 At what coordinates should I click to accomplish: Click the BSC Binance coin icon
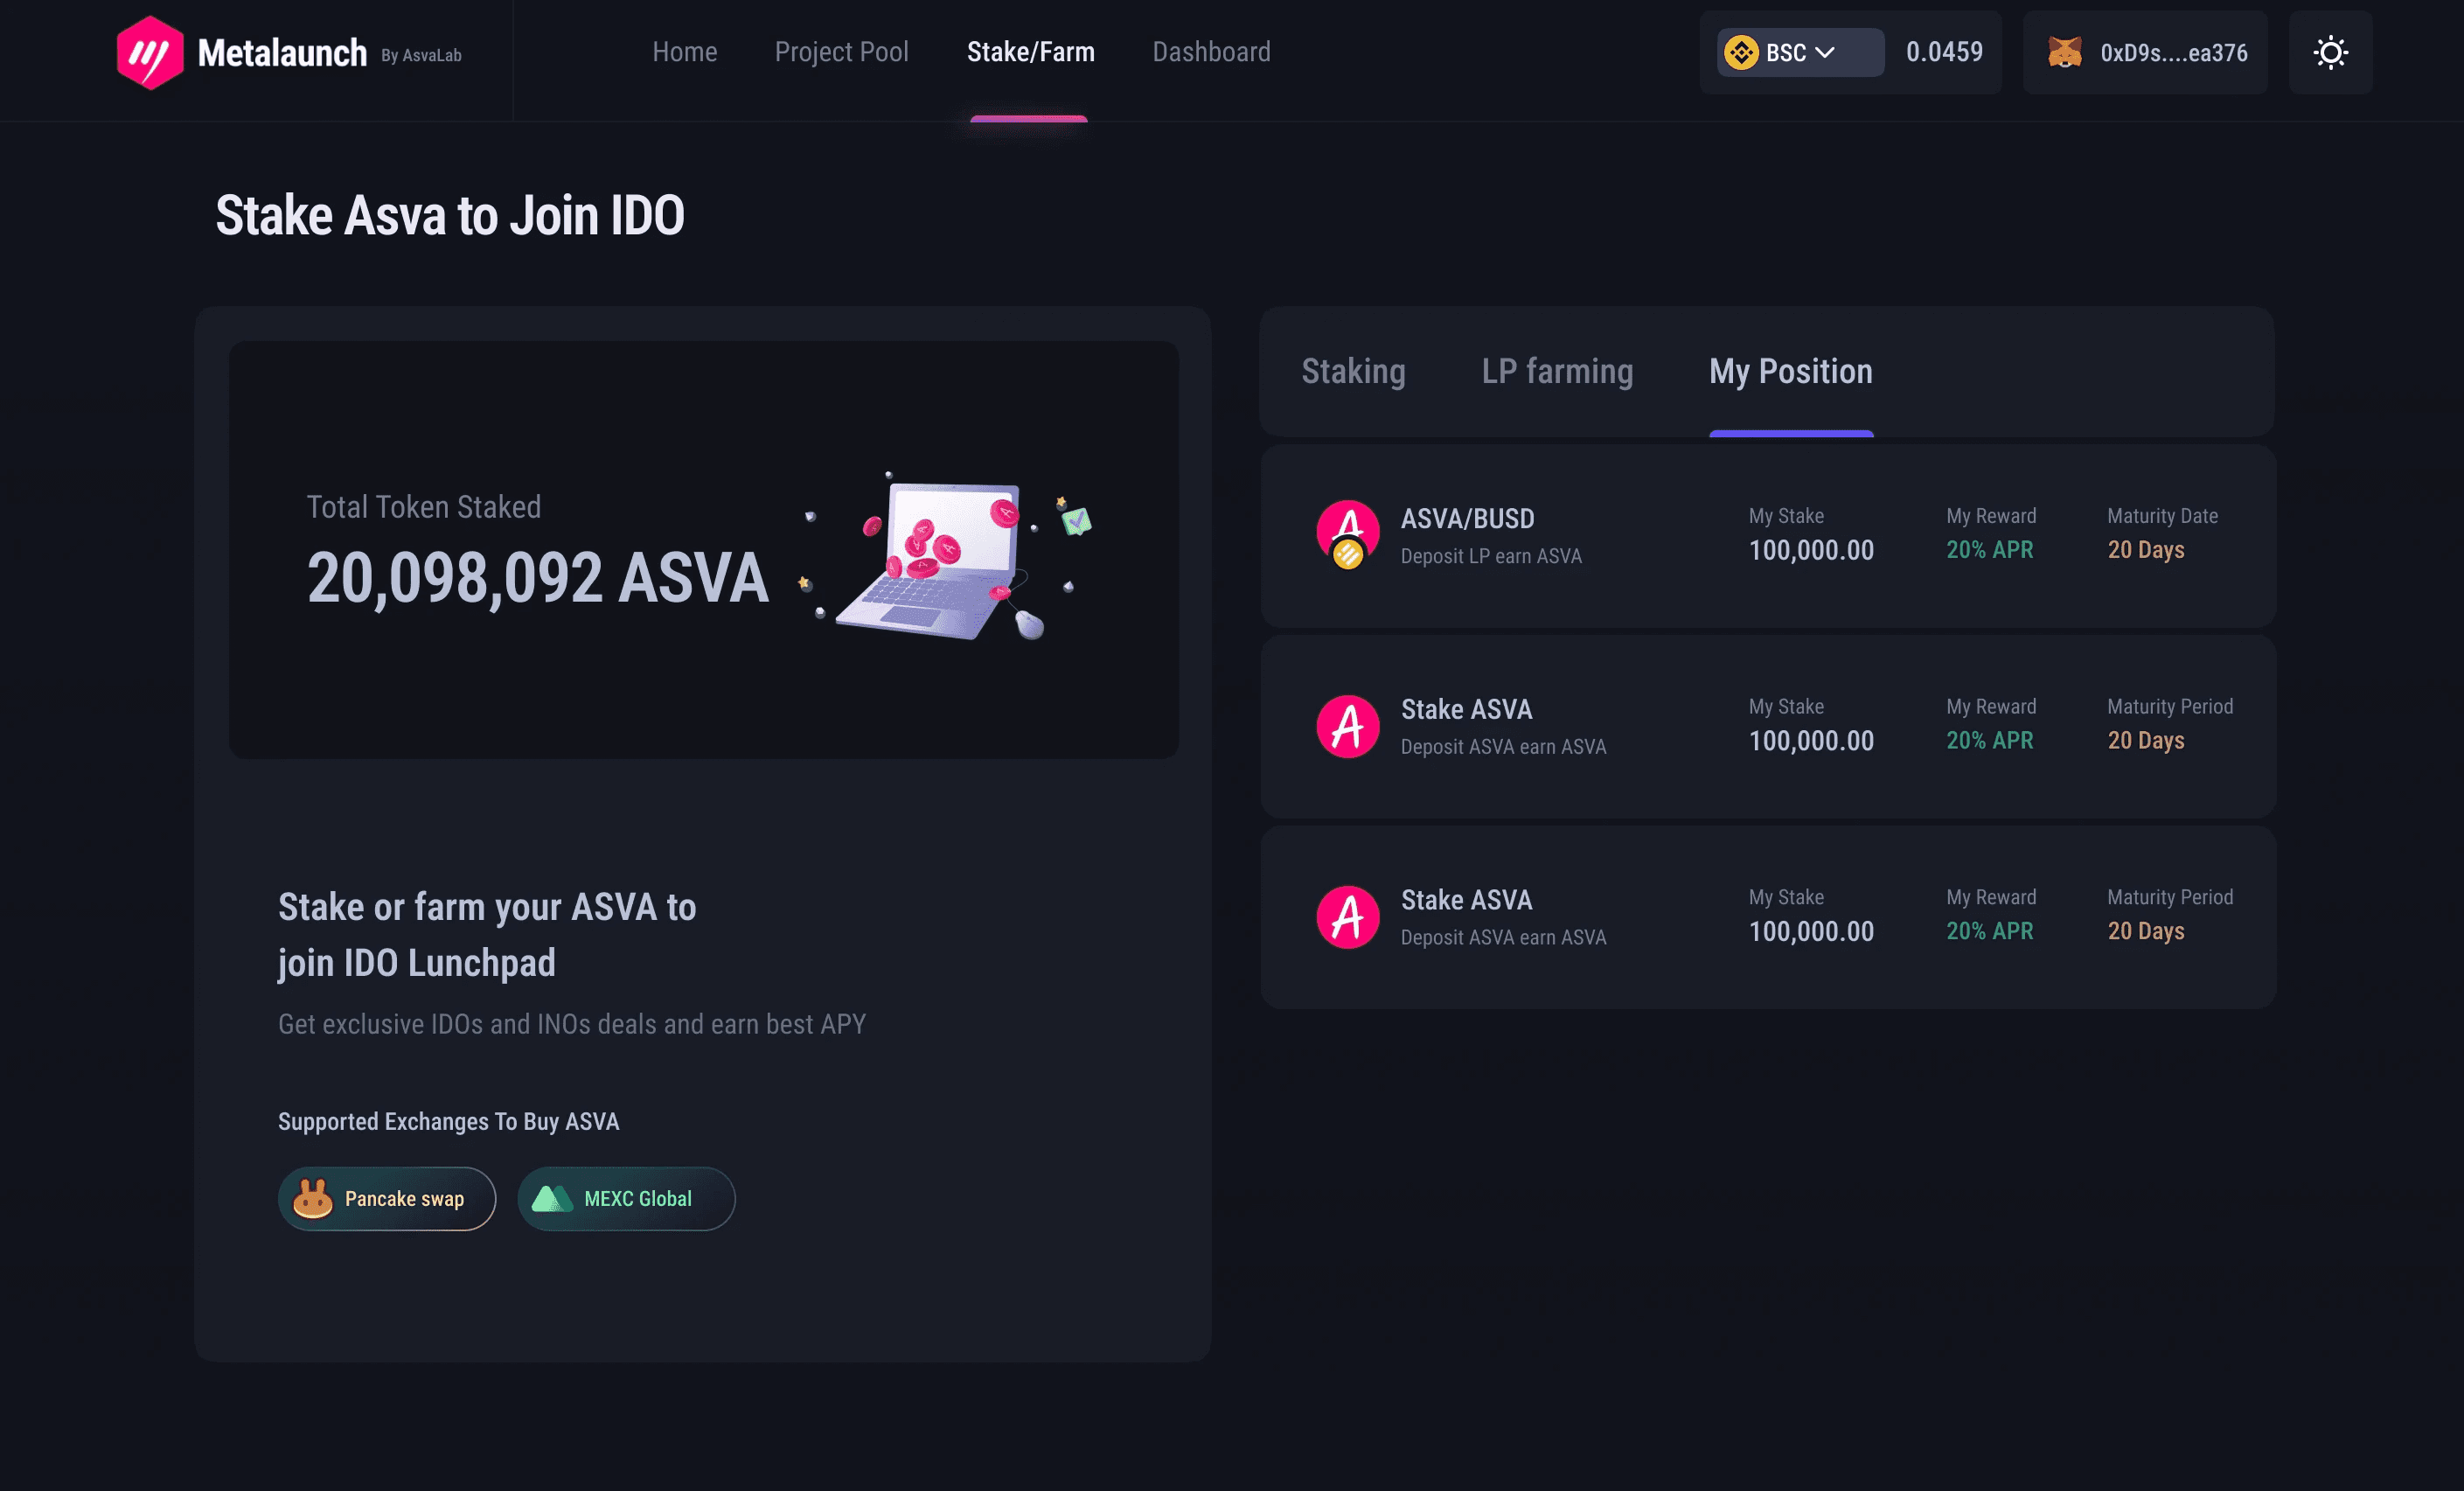pyautogui.click(x=1741, y=53)
